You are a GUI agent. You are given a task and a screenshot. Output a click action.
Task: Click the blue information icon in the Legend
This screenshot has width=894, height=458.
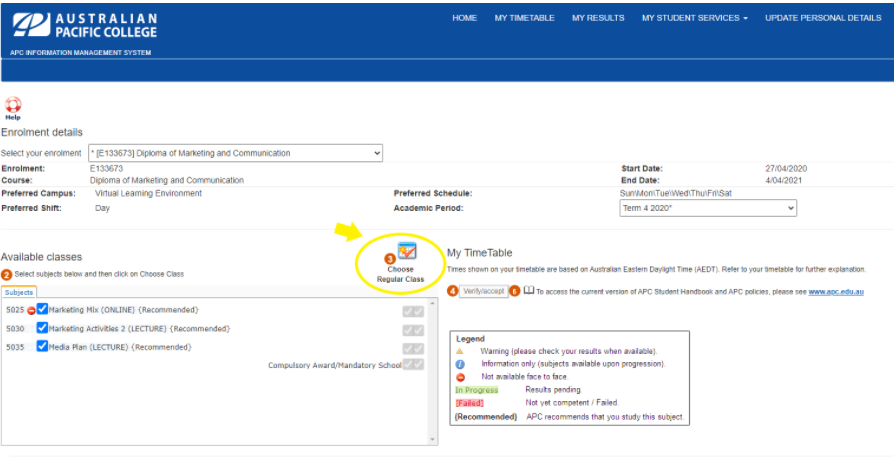(x=460, y=364)
